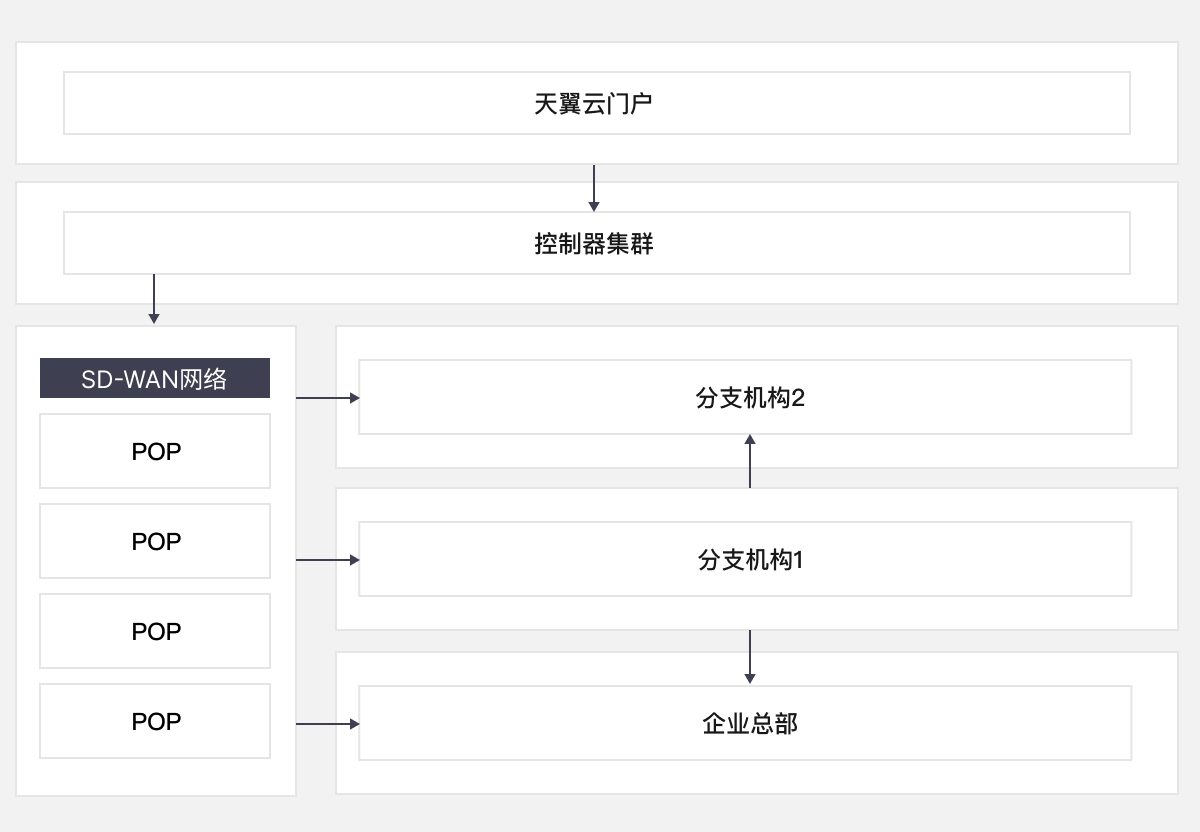Click the 分支机构2 outer container
The width and height of the screenshot is (1200, 832).
tap(1000, 340)
